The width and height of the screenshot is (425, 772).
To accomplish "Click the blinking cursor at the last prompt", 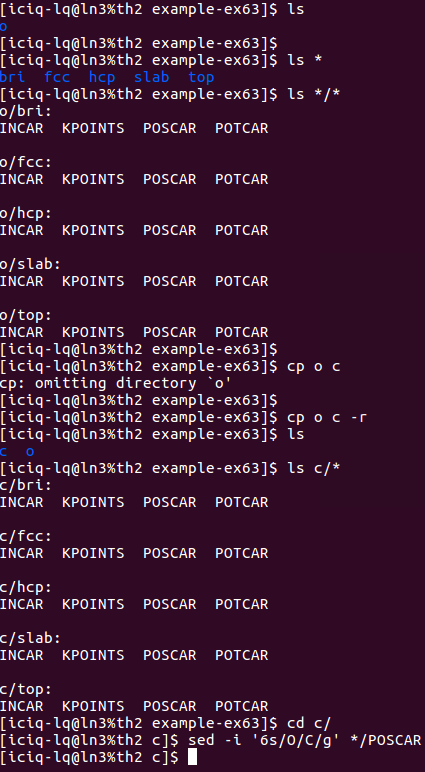I will pyautogui.click(x=192, y=757).
